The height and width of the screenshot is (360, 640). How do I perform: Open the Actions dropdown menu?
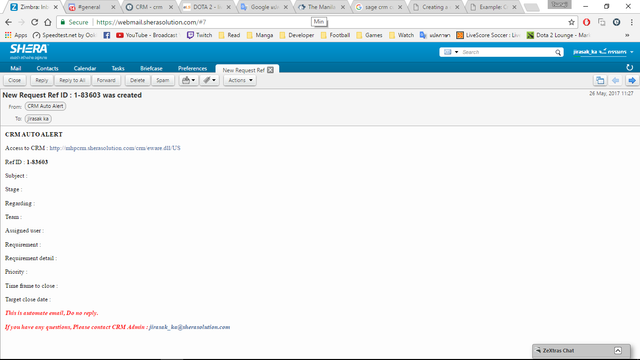[x=240, y=80]
